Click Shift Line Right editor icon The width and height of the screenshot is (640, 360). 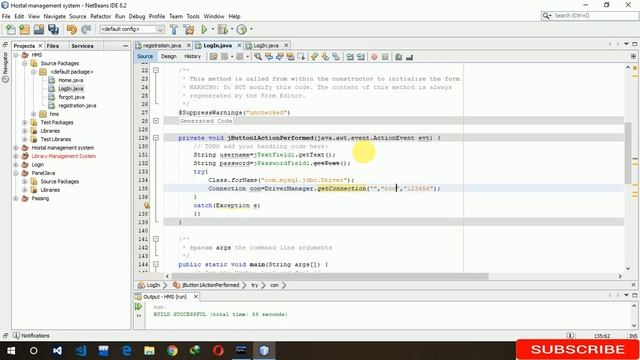(x=360, y=57)
